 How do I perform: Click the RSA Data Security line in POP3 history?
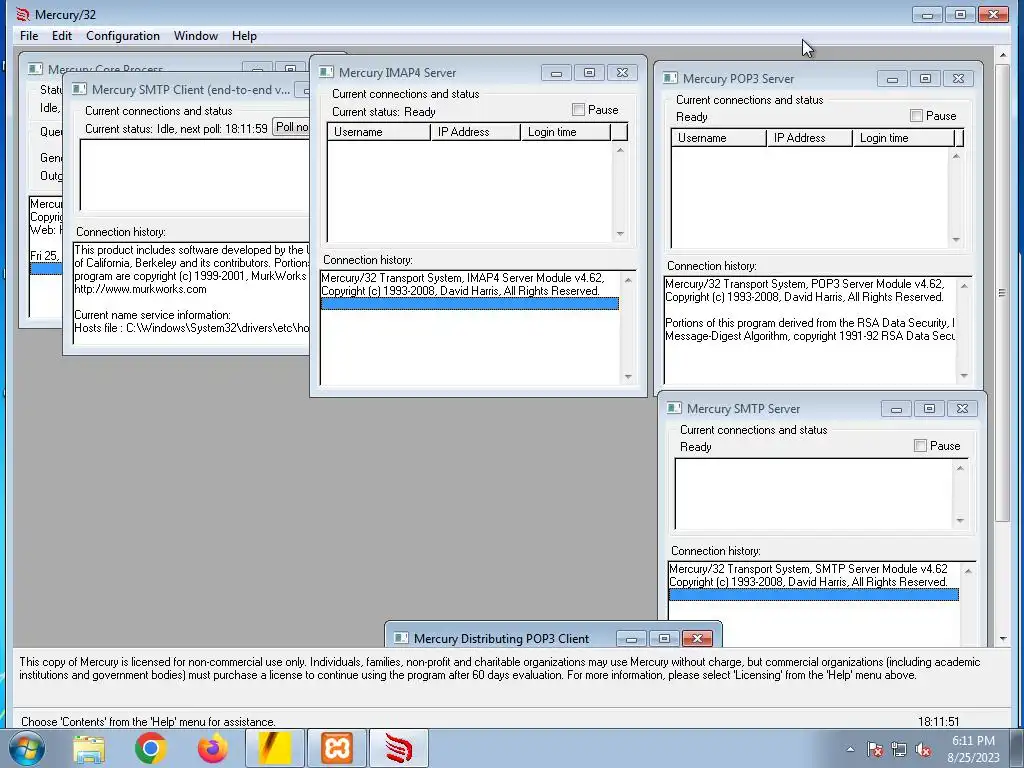(x=809, y=323)
